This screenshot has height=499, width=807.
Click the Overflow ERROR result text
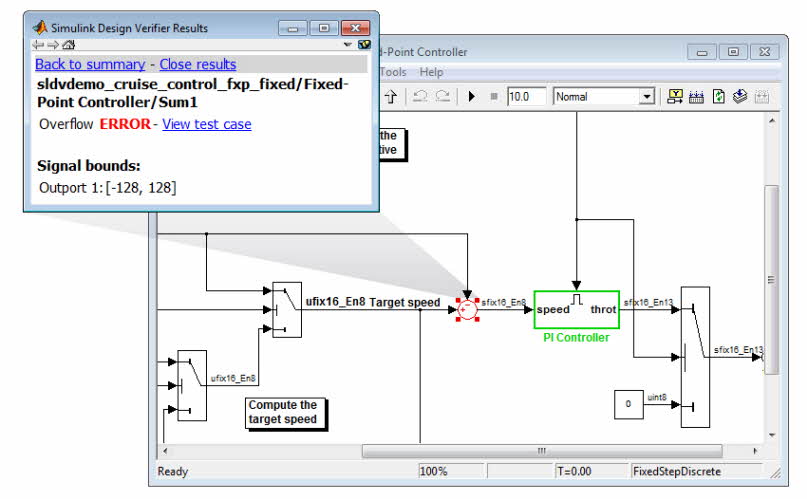pyautogui.click(x=95, y=124)
